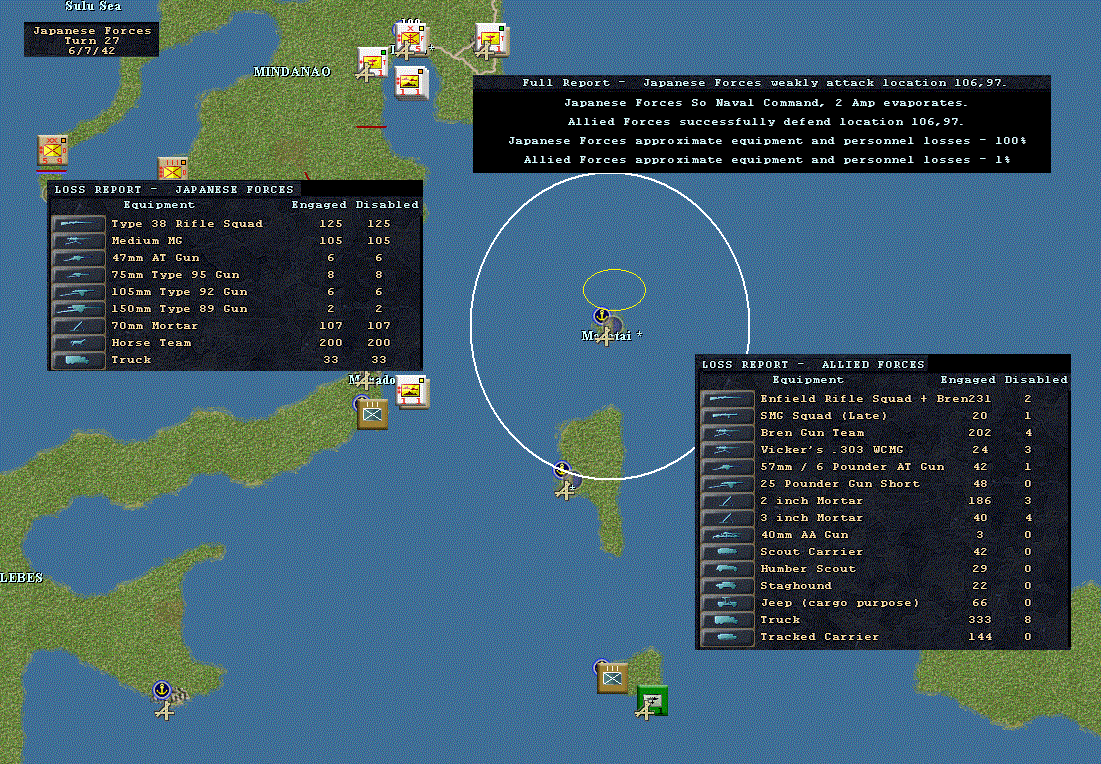Screen dimensions: 1101x764
Task: Click the Scout Carrier vehicle icon
Action: click(727, 552)
